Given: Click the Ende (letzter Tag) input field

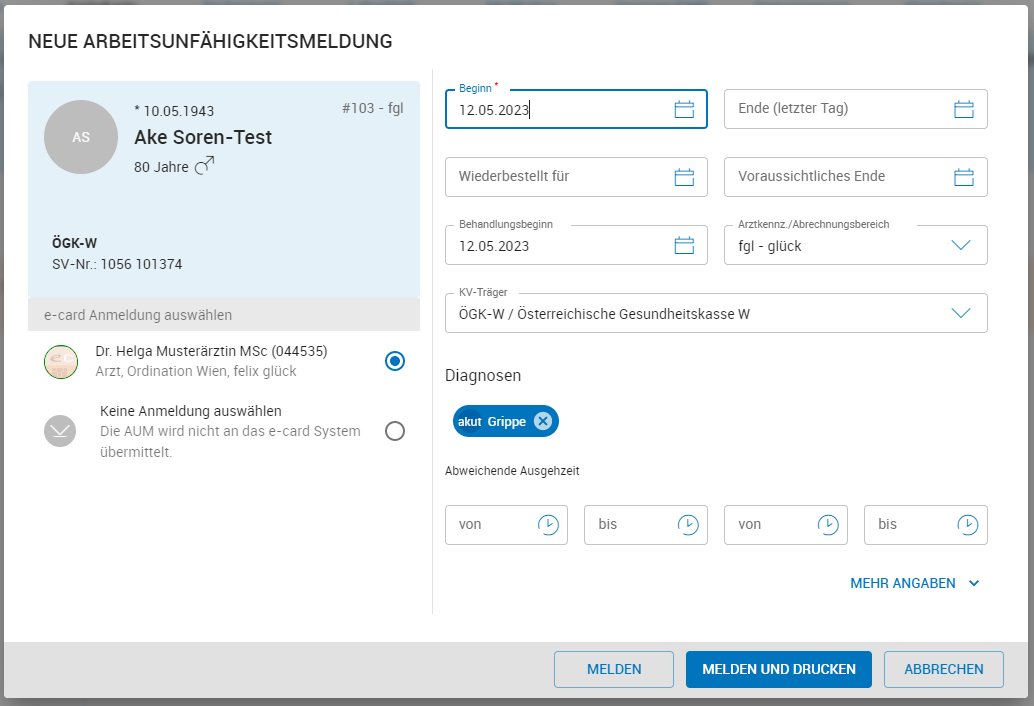Looking at the screenshot, I should [835, 109].
